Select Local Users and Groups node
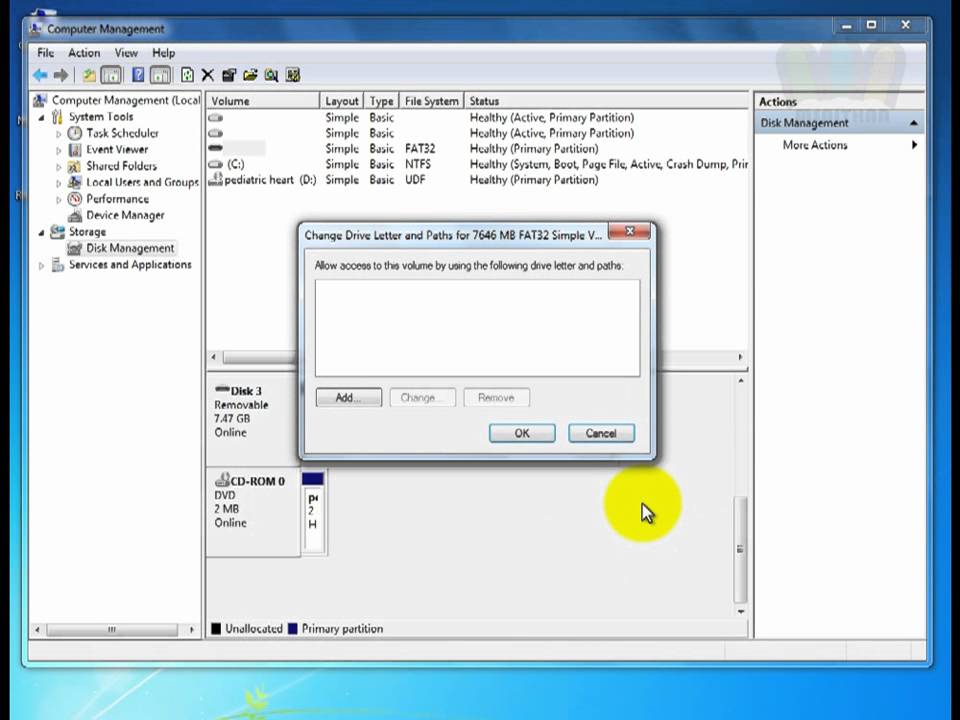The width and height of the screenshot is (960, 720). tap(142, 182)
